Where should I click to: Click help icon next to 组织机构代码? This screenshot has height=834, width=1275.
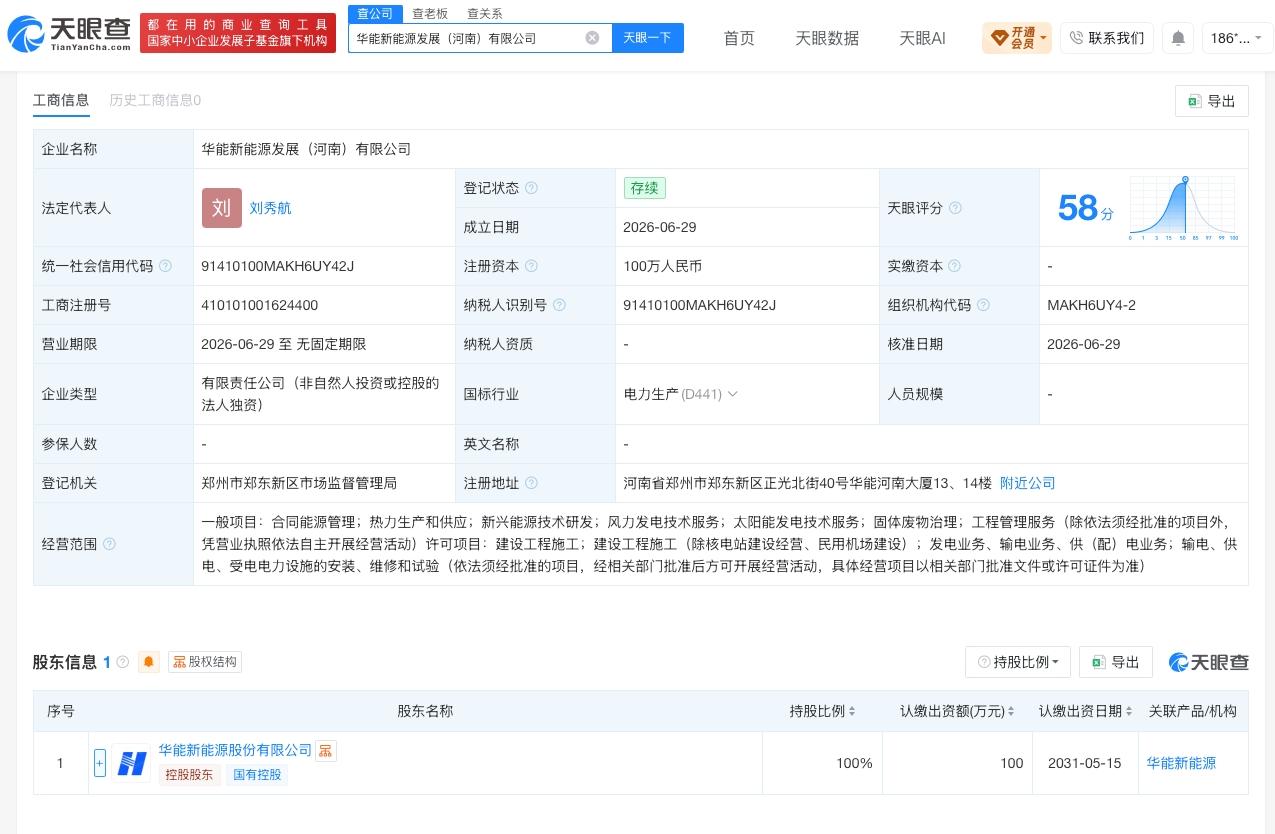coord(983,305)
